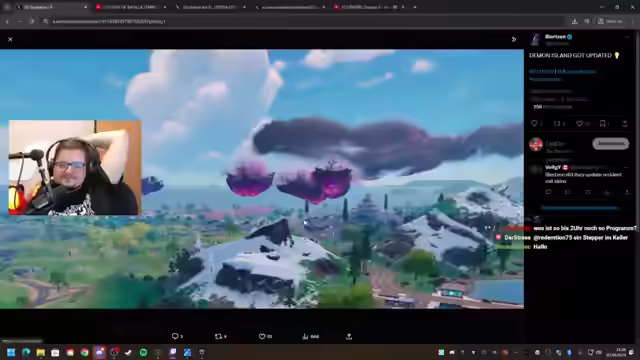Screen dimensions: 640x360
Task: Open the more options menu on the post
Action: point(627,37)
